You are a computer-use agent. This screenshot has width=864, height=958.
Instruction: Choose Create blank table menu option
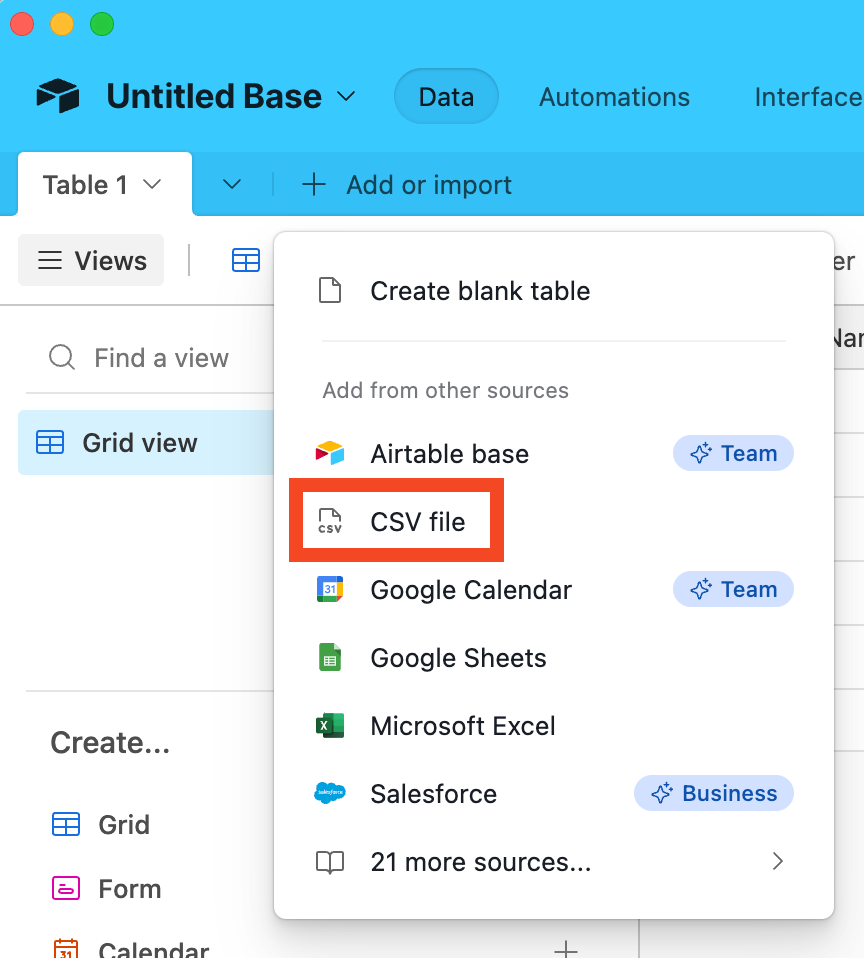480,291
